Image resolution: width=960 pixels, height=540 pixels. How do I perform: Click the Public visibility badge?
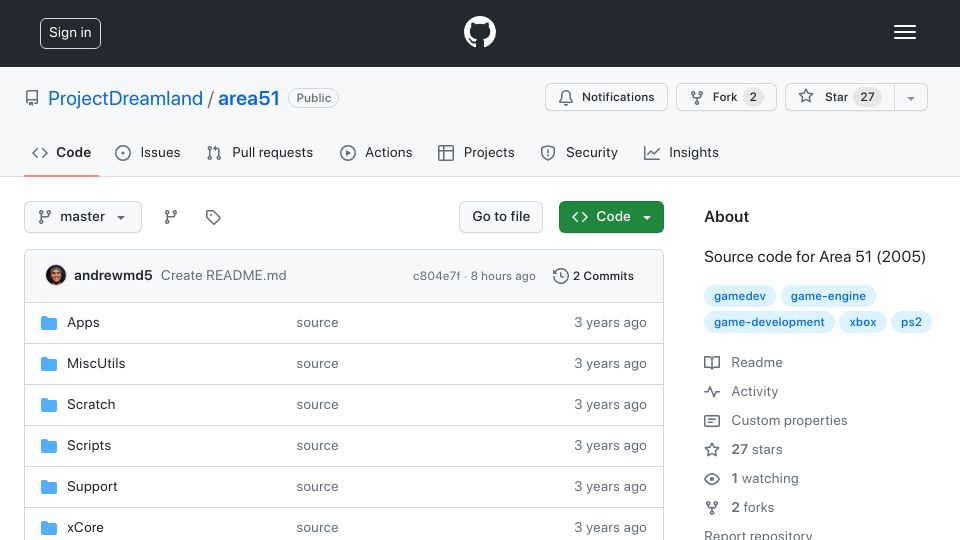tap(313, 98)
